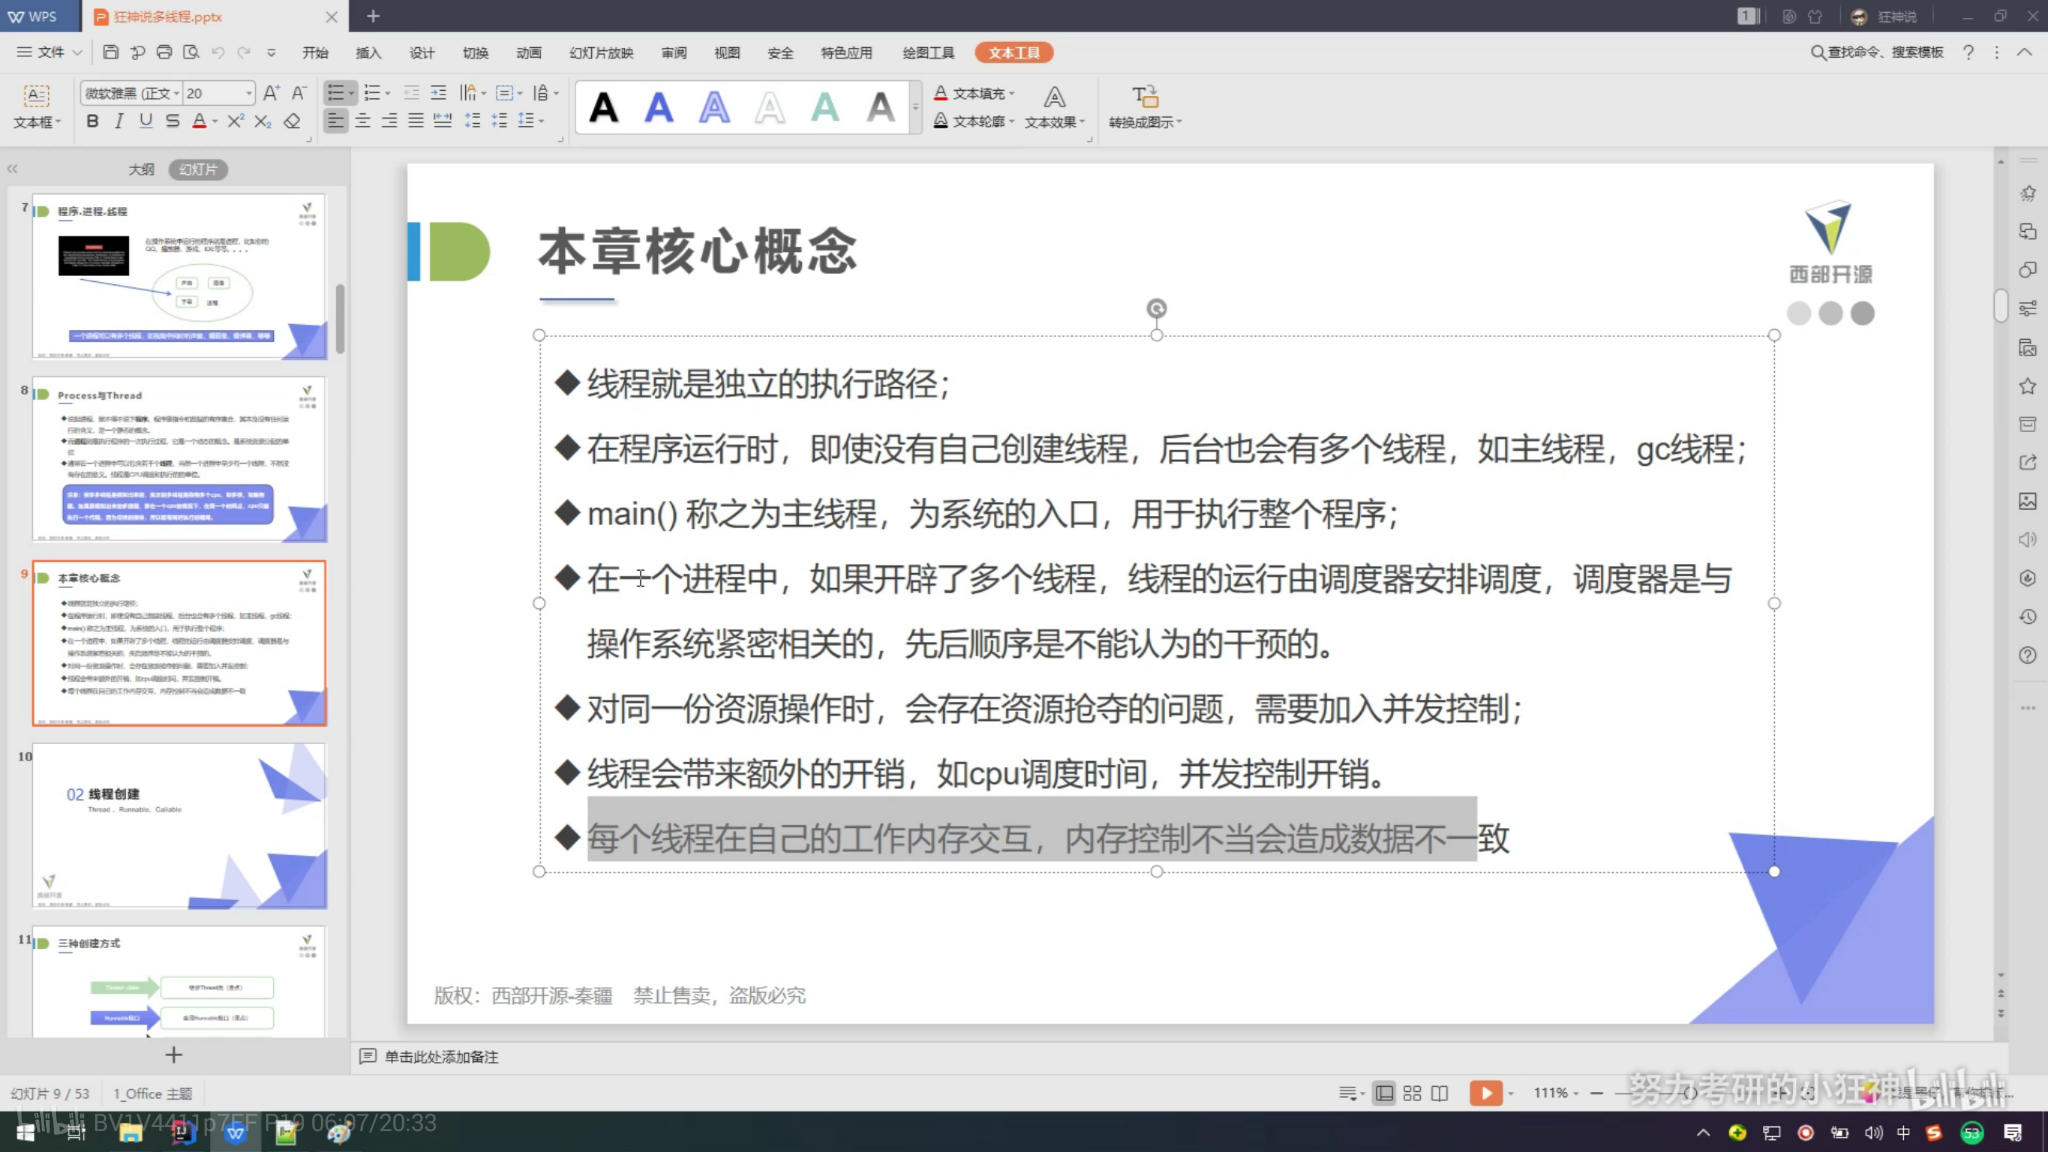Toggle bold formatting
The height and width of the screenshot is (1152, 2048).
pyautogui.click(x=92, y=121)
